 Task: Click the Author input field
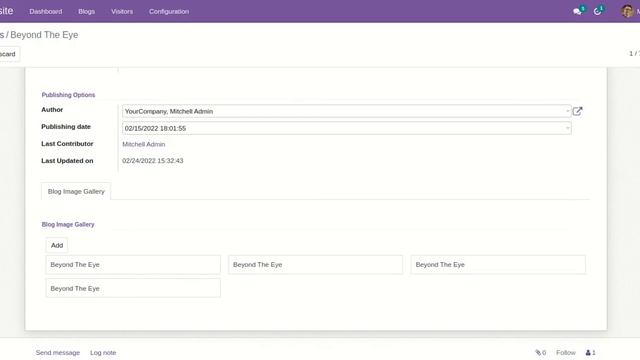347,111
